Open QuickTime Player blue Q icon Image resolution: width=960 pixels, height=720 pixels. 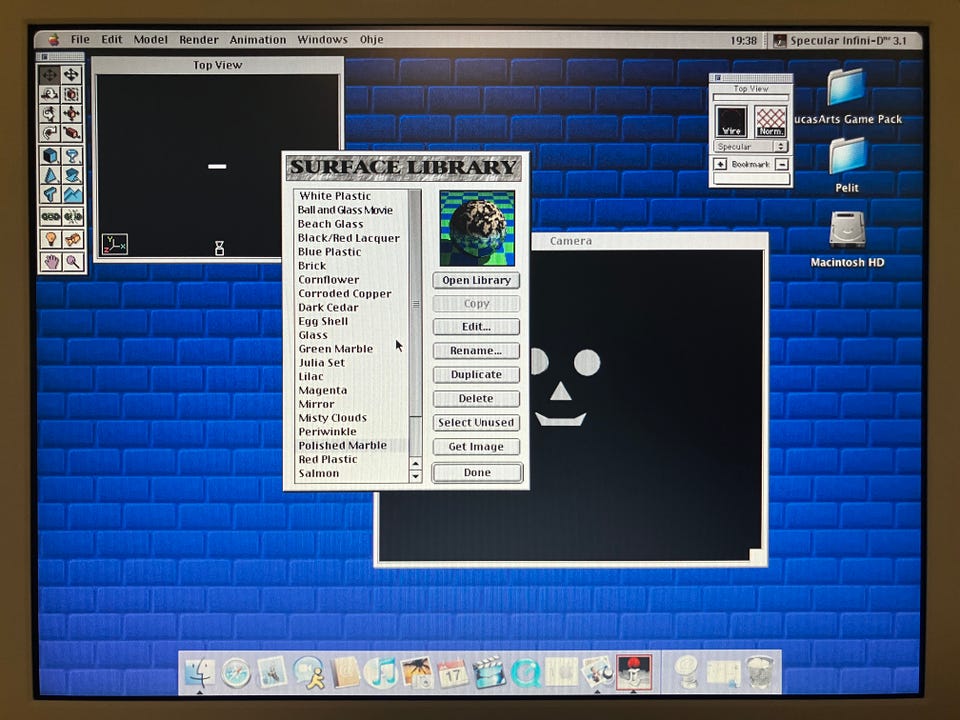(x=525, y=673)
